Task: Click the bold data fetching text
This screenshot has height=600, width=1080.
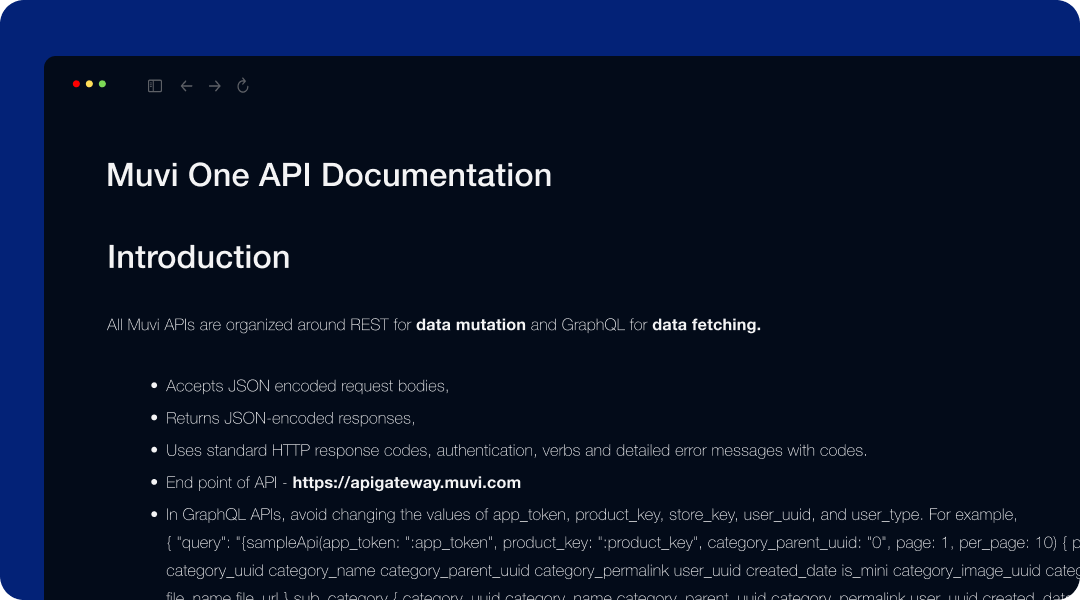Action: coord(705,324)
